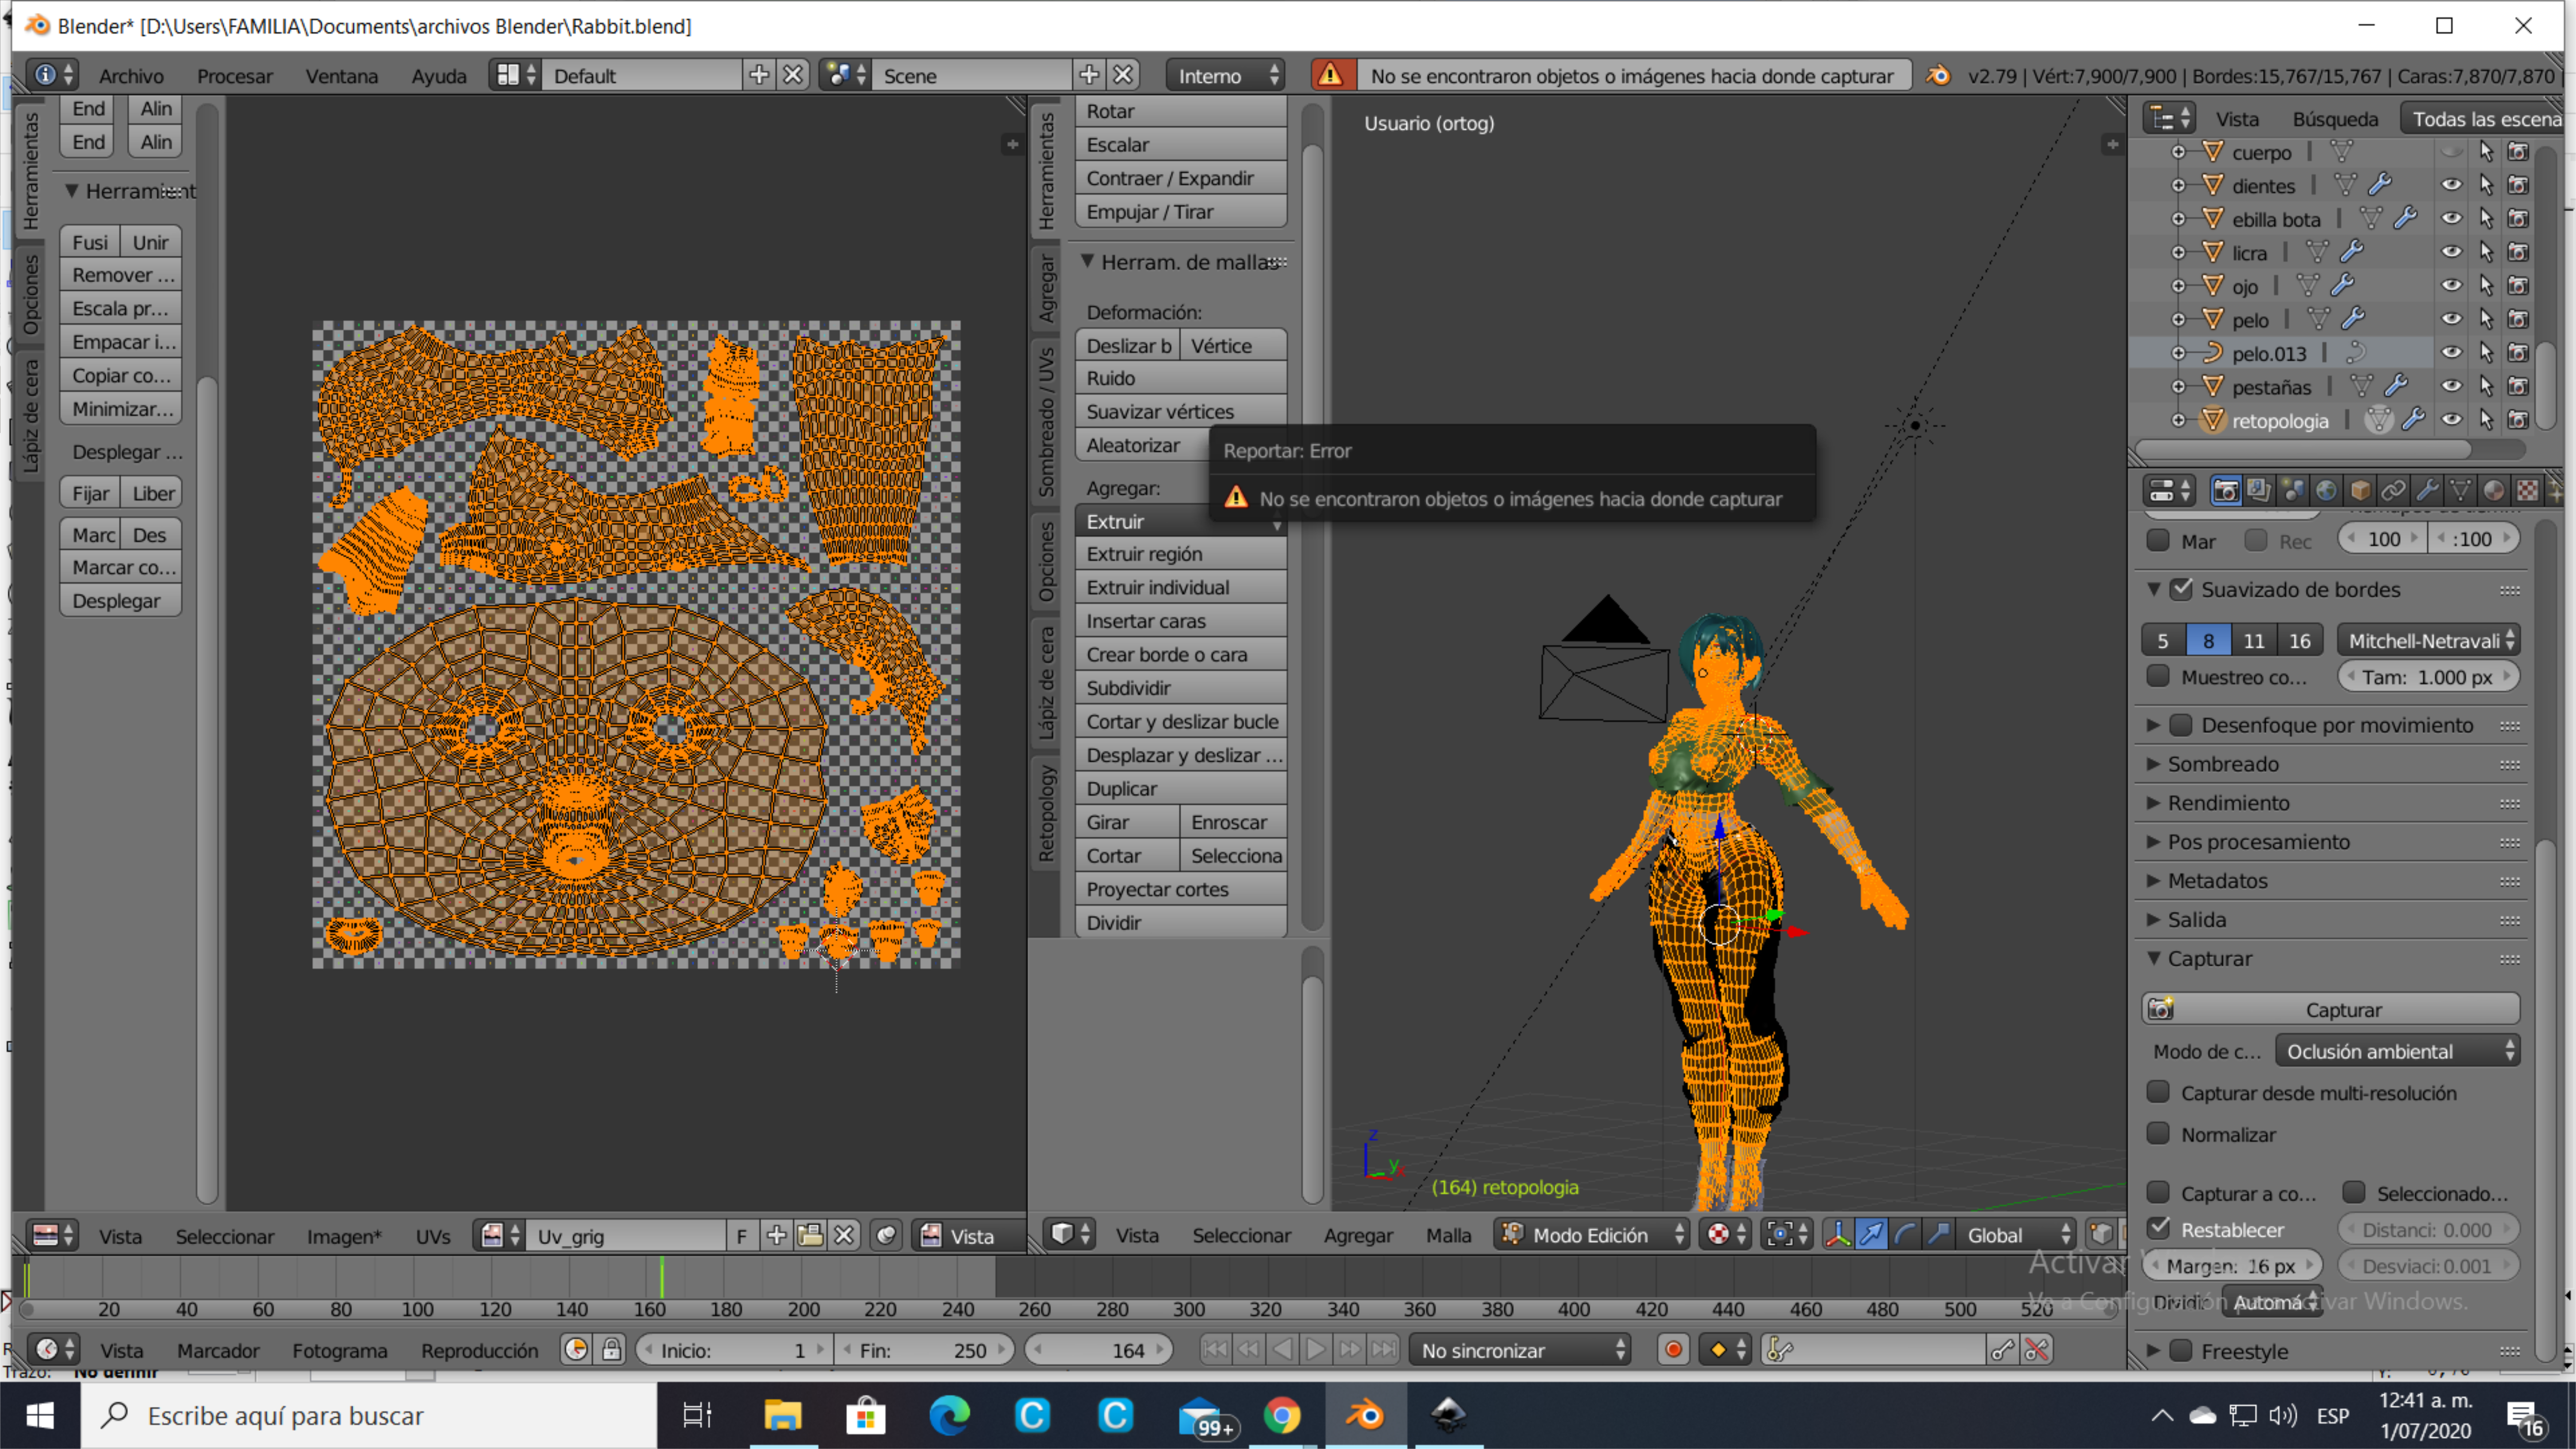Click the play animation button
This screenshot has height=1449, width=2576.
1316,1350
